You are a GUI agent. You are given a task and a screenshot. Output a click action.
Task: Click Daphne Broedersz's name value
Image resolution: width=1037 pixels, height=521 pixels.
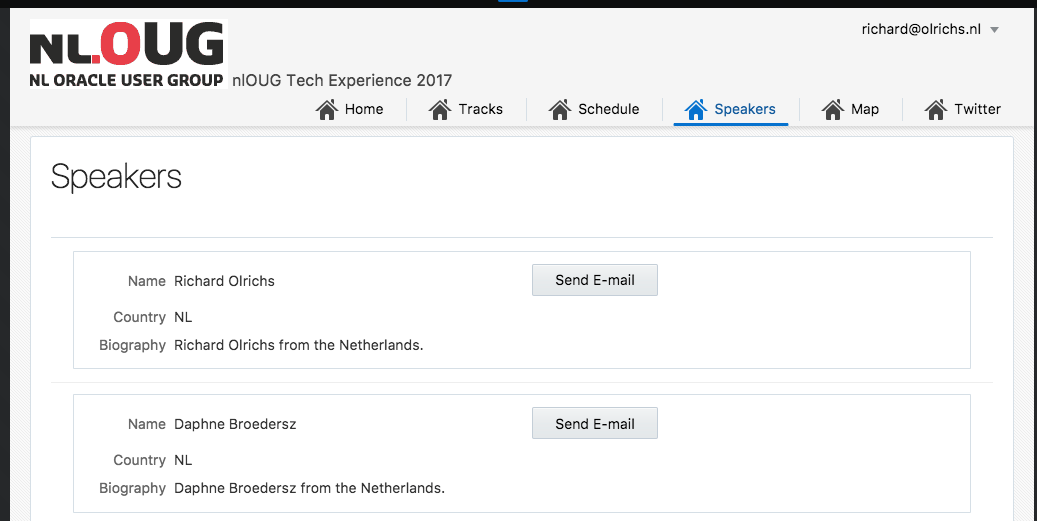click(235, 424)
